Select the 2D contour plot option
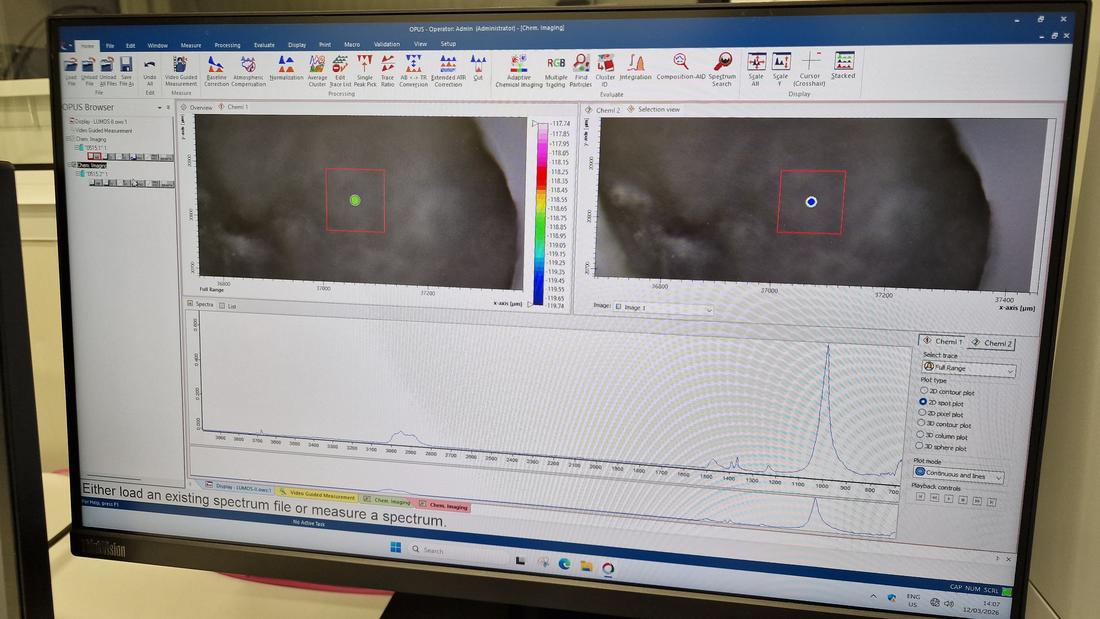Image resolution: width=1100 pixels, height=619 pixels. click(x=923, y=391)
